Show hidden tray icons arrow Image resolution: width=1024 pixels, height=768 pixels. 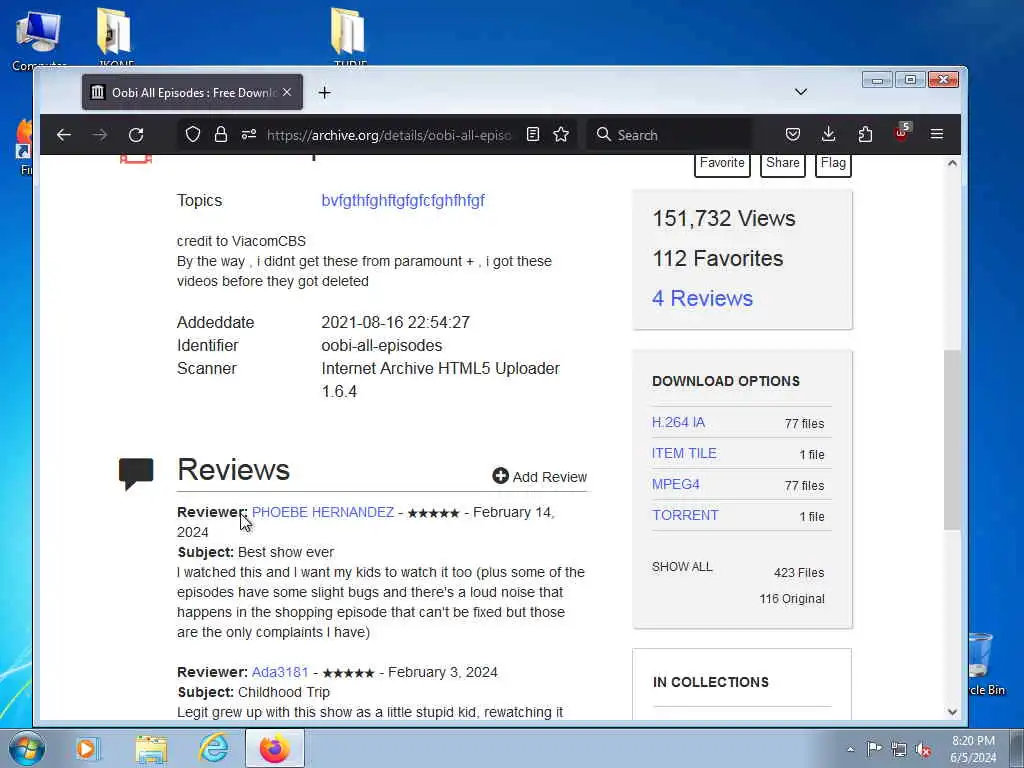tap(850, 750)
